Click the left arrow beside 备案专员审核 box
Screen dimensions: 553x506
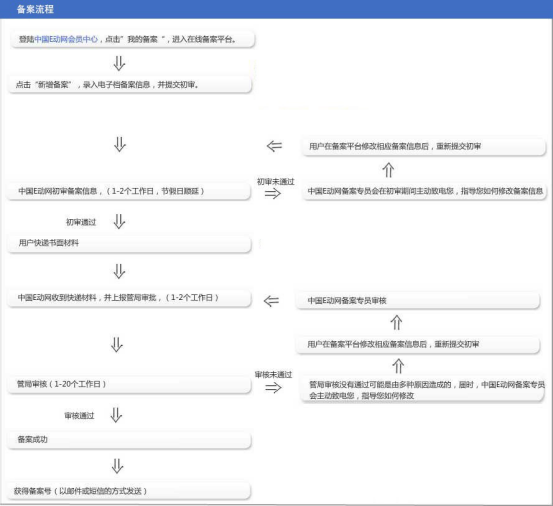tap(271, 301)
